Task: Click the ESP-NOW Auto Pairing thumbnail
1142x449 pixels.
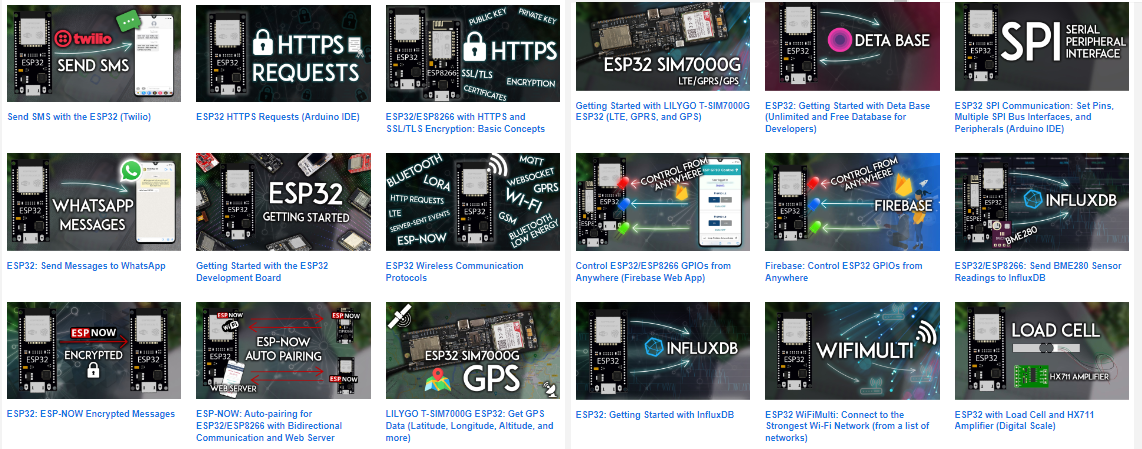Action: click(x=283, y=350)
